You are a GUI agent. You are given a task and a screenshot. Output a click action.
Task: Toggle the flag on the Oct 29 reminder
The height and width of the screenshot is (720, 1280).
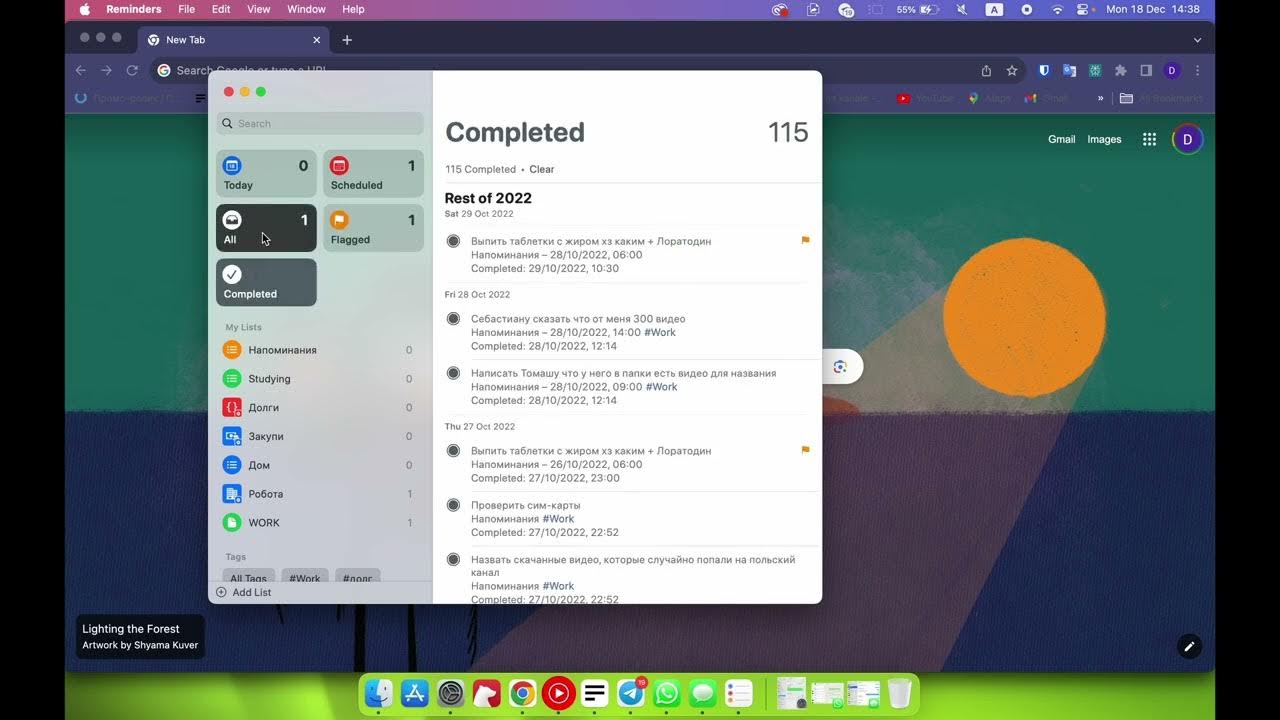coord(805,240)
